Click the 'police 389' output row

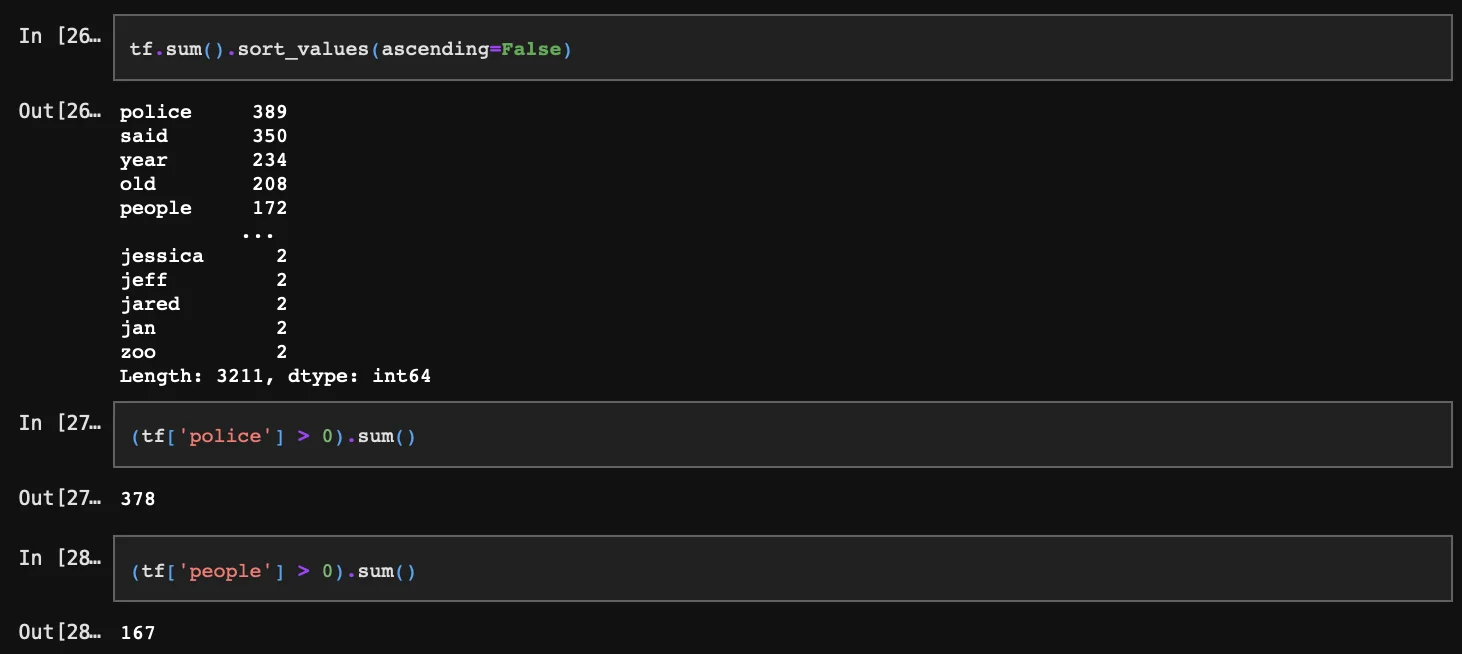click(203, 112)
